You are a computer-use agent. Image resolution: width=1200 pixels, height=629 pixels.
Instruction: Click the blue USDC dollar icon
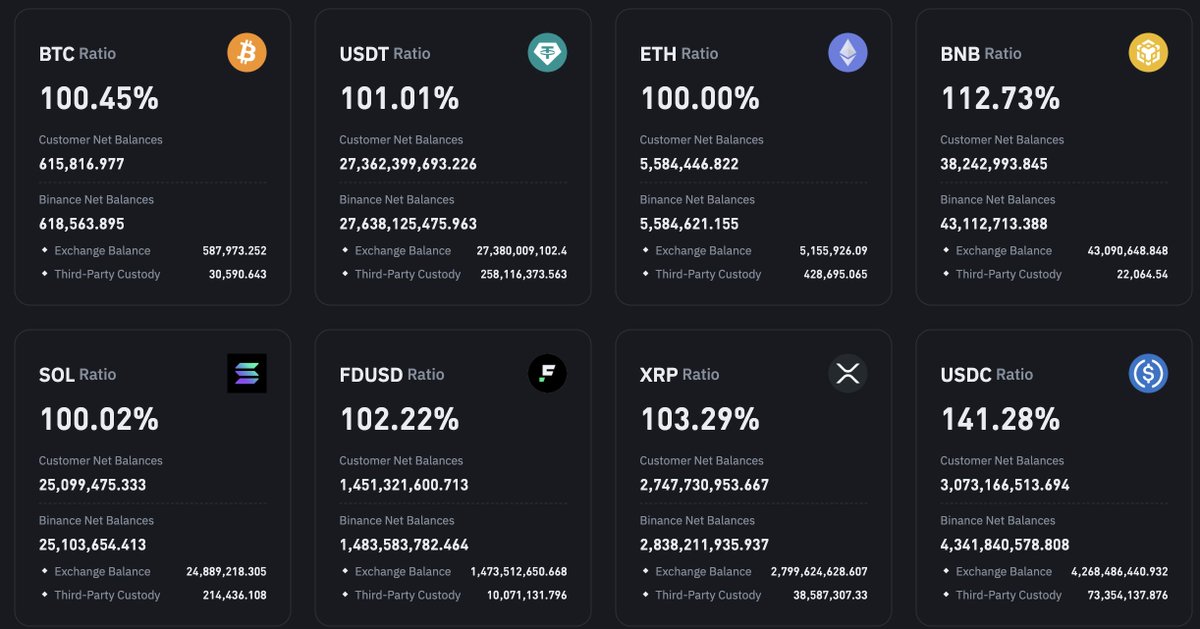coord(1148,373)
